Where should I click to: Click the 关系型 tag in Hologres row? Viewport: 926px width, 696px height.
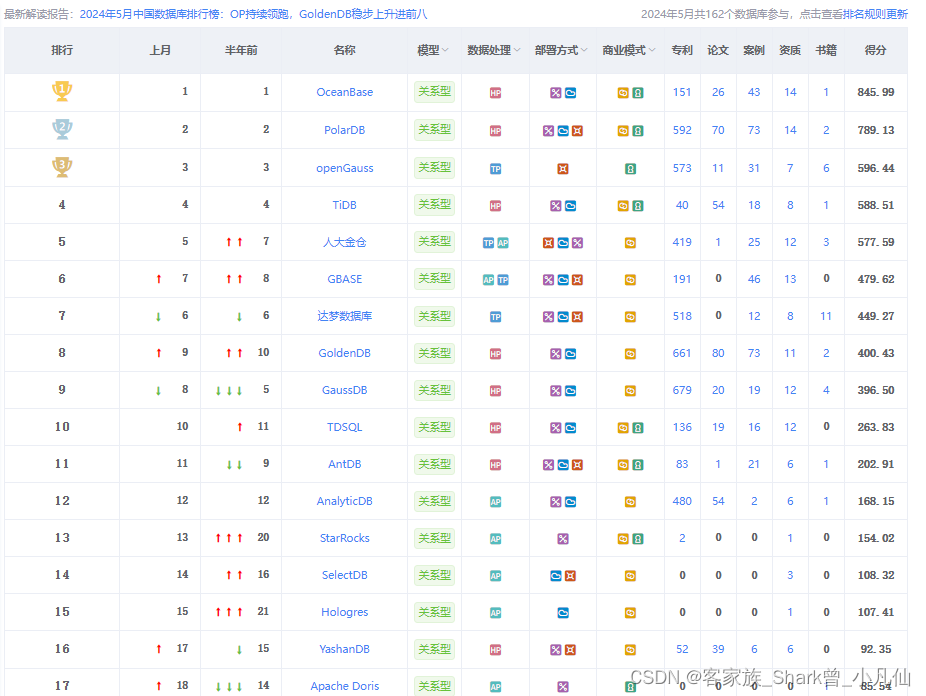(x=435, y=612)
